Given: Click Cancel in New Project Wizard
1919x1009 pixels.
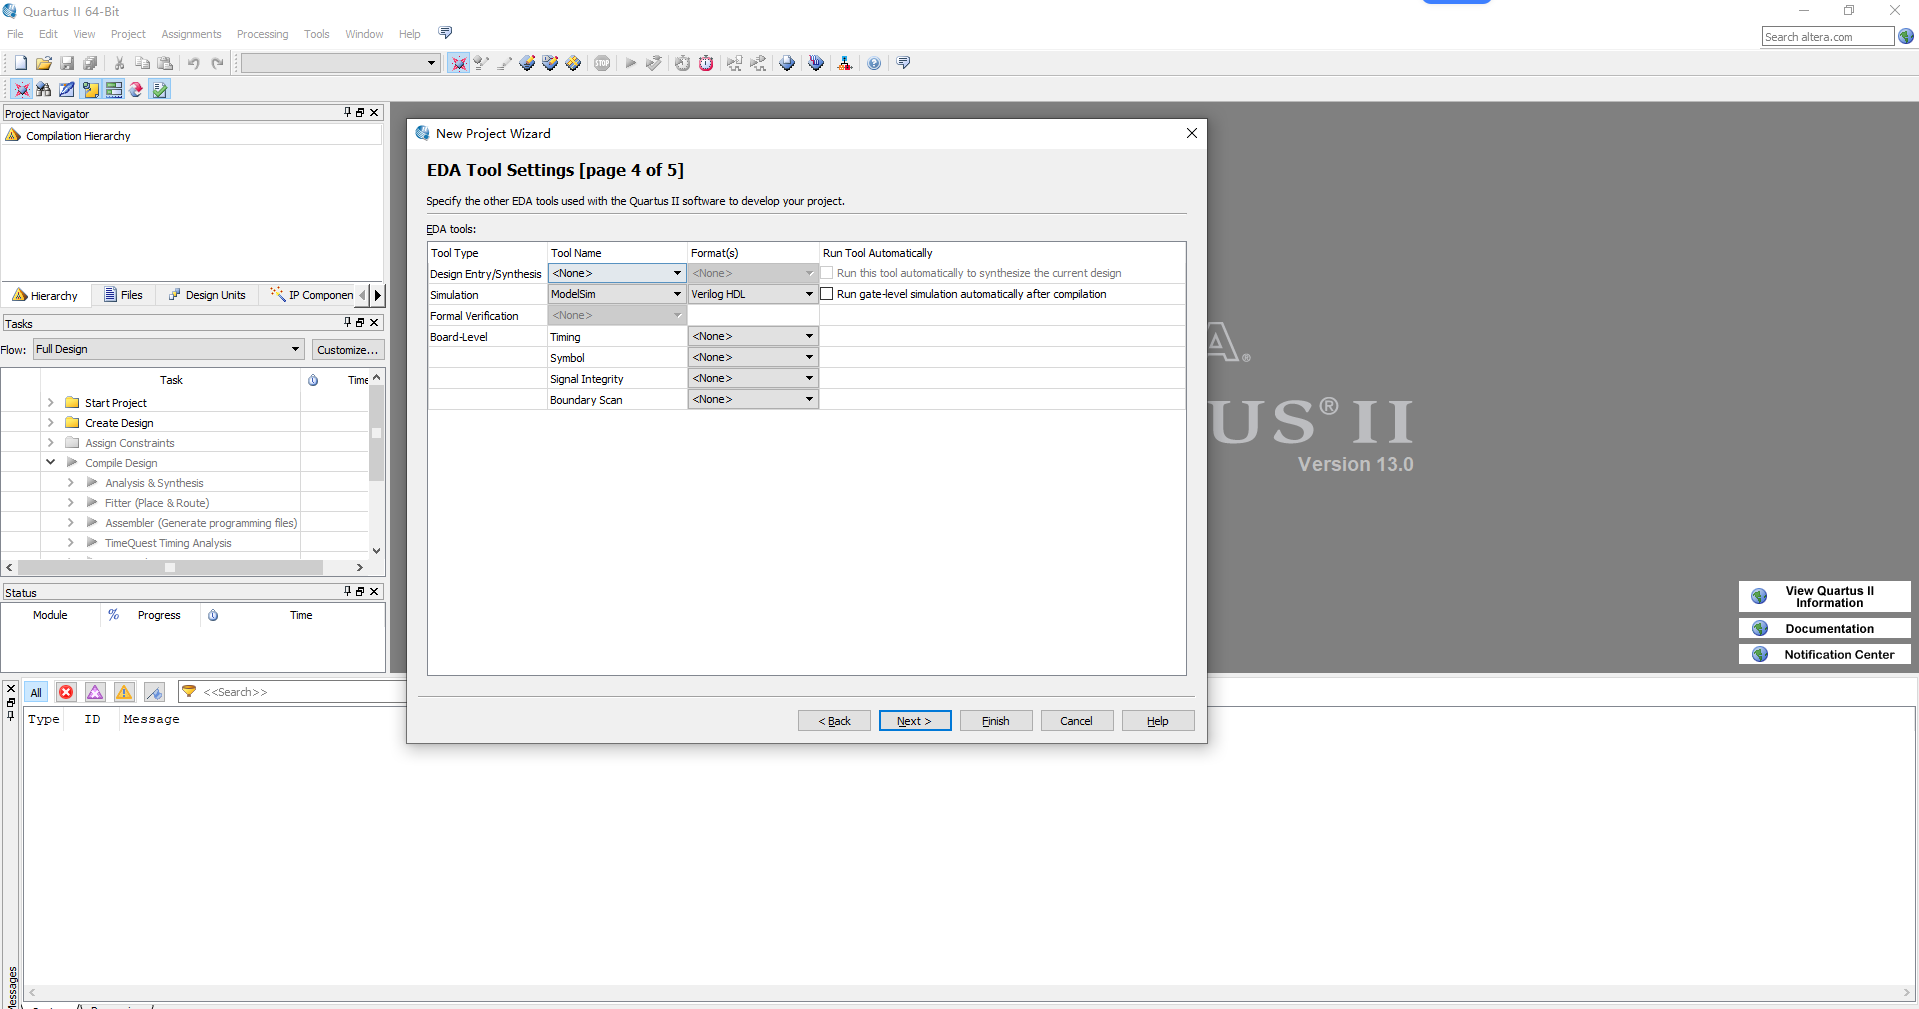Looking at the screenshot, I should (1077, 721).
